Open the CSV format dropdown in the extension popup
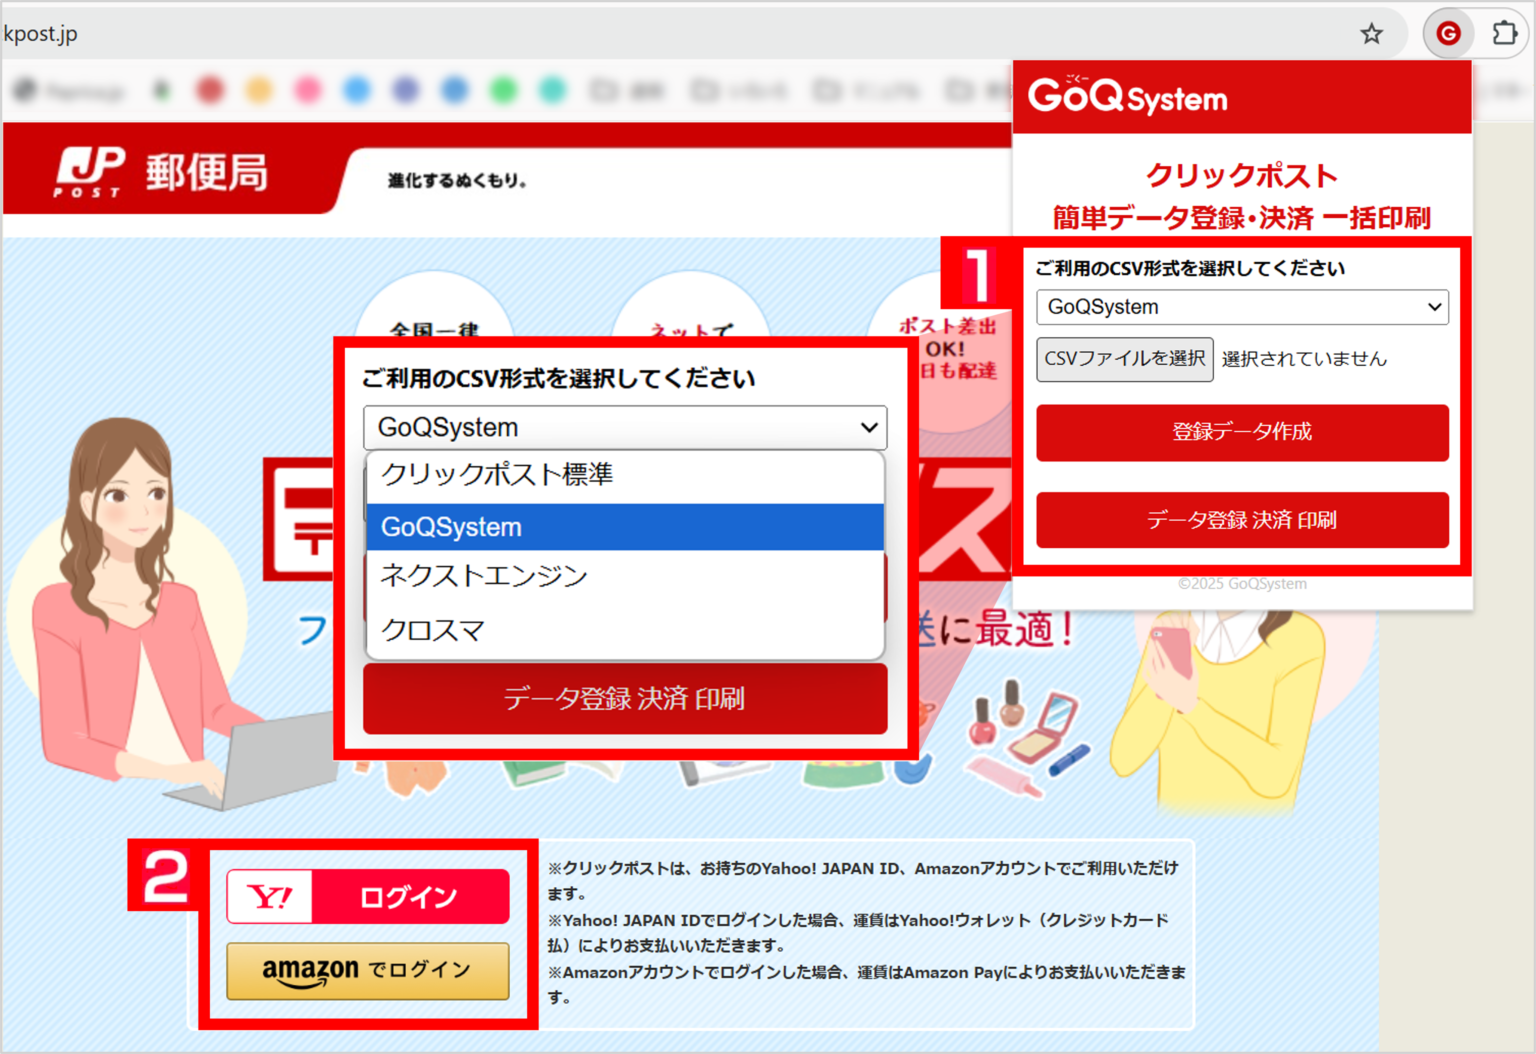Viewport: 1536px width, 1054px height. pos(1243,307)
